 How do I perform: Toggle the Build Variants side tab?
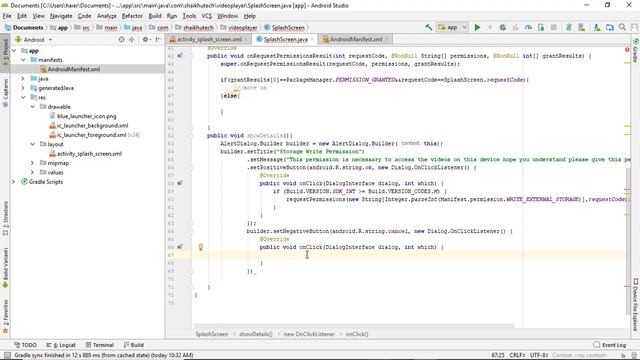click(5, 267)
